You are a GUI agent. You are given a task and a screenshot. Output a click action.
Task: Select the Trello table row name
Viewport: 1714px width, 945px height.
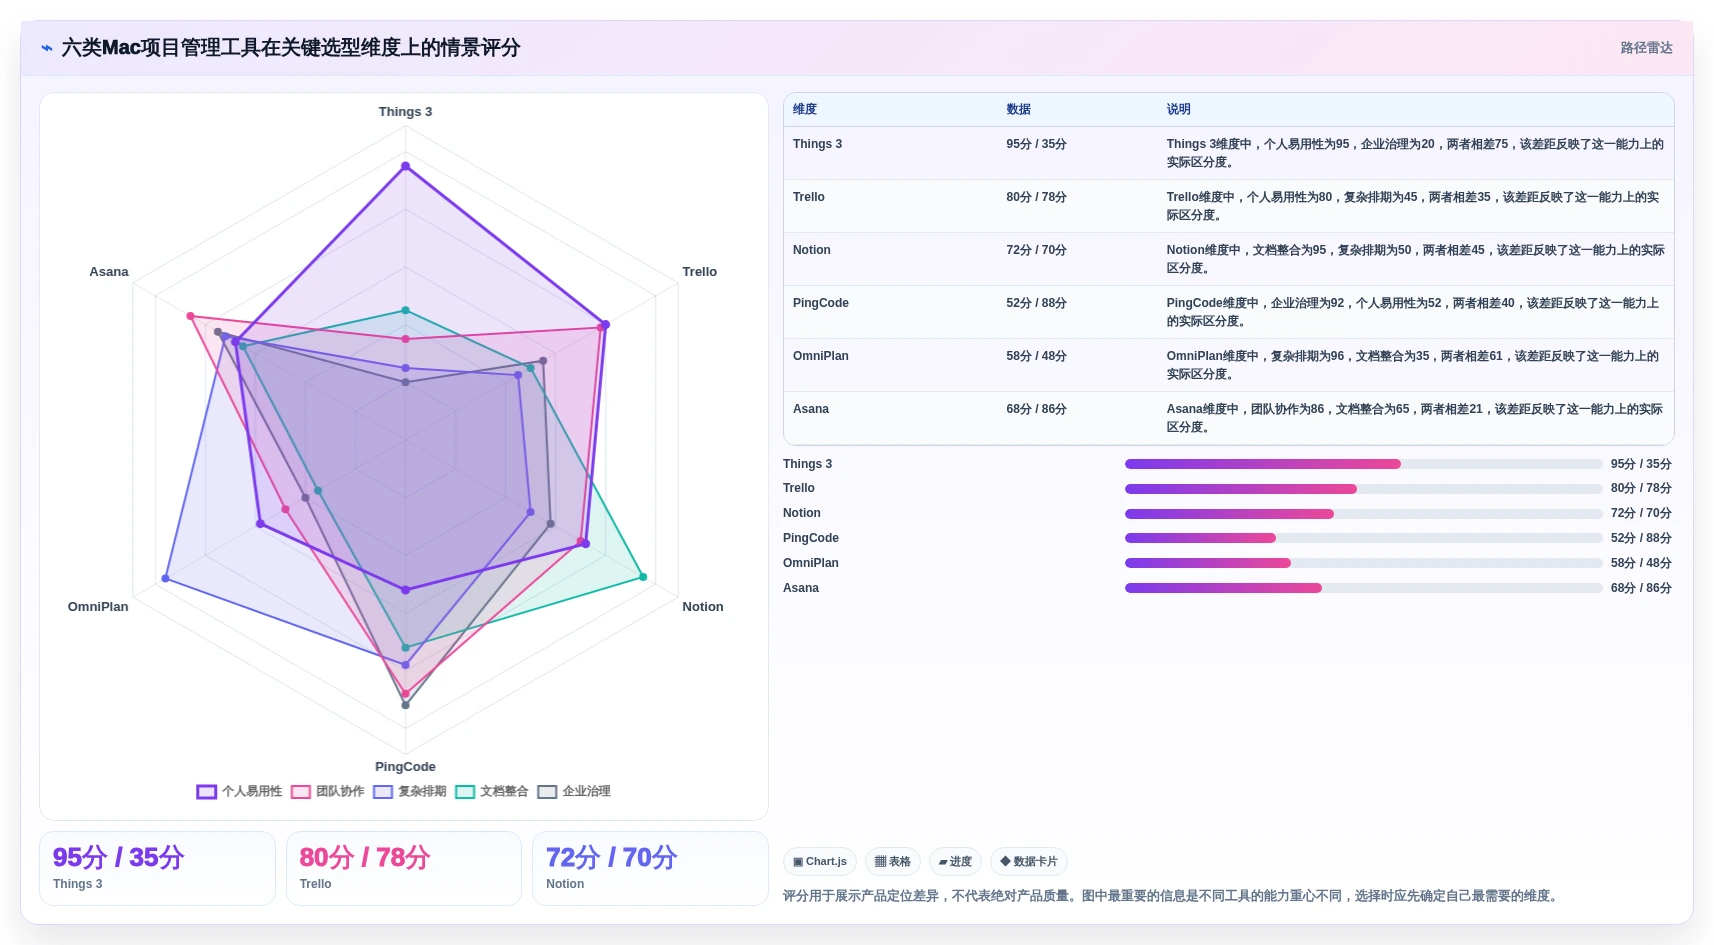coord(809,197)
